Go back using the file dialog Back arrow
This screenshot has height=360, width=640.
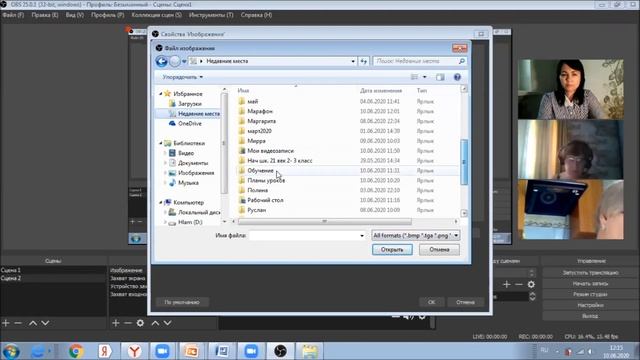pos(162,61)
